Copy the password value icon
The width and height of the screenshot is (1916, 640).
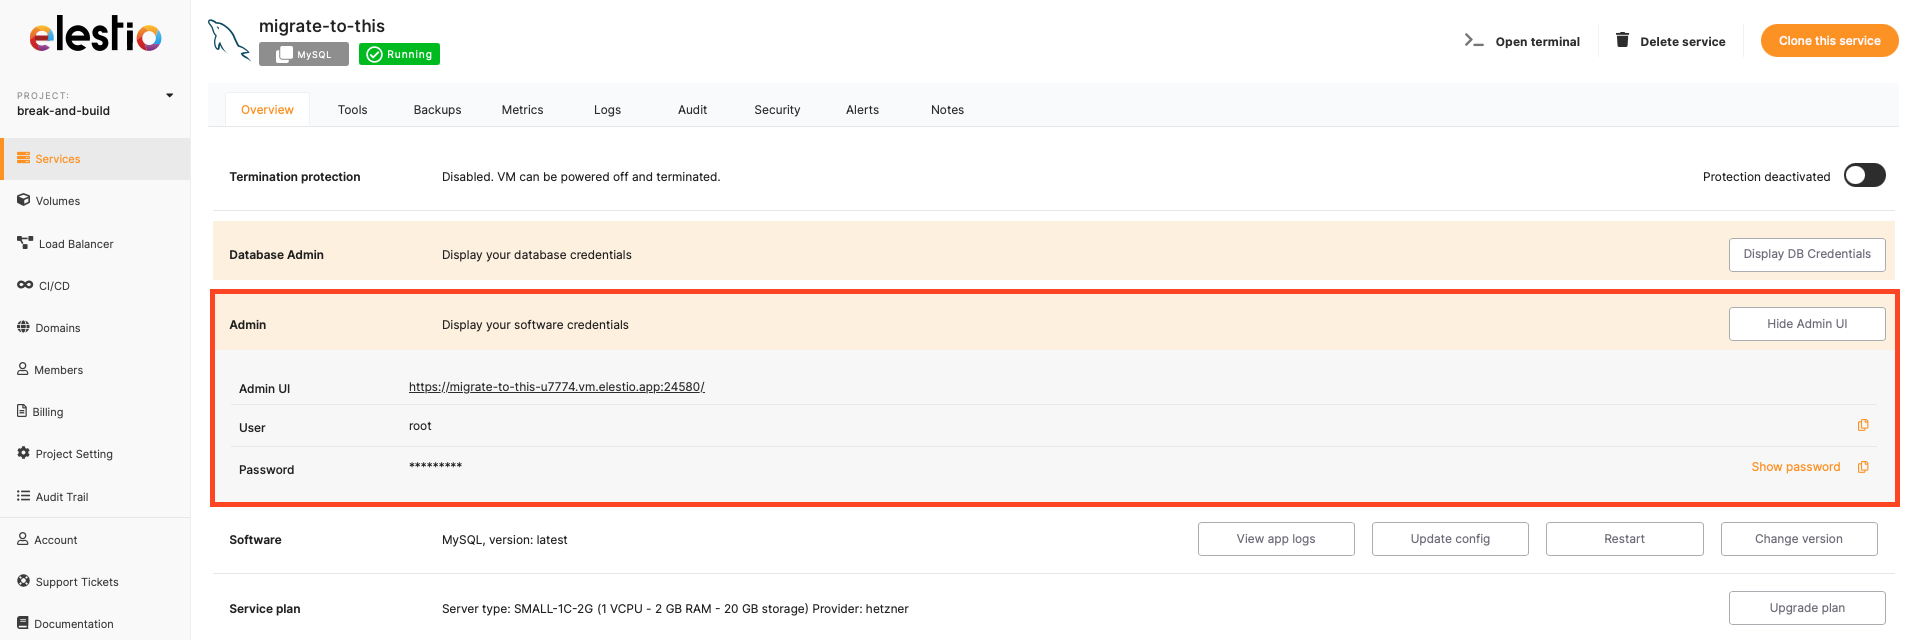[1863, 467]
